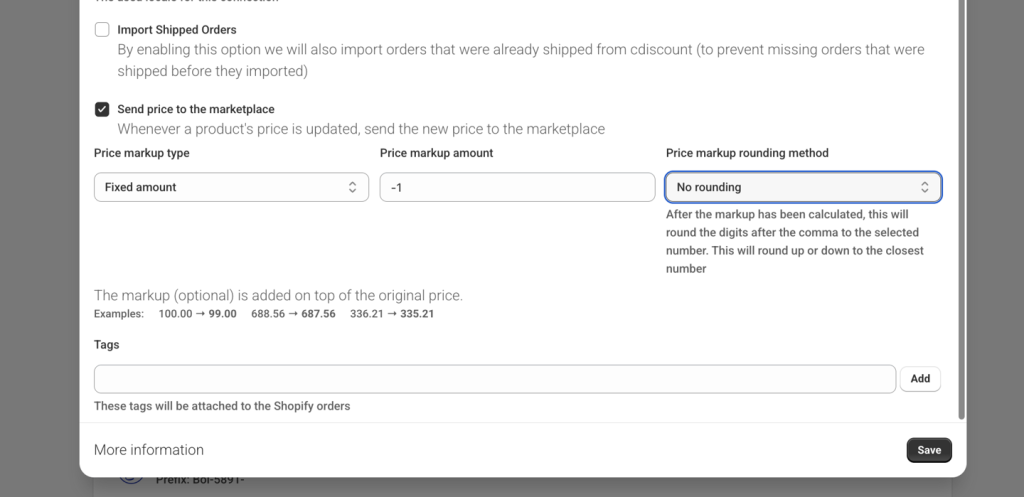Click the chevron arrows in No rounding select
1024x497 pixels.
click(925, 187)
